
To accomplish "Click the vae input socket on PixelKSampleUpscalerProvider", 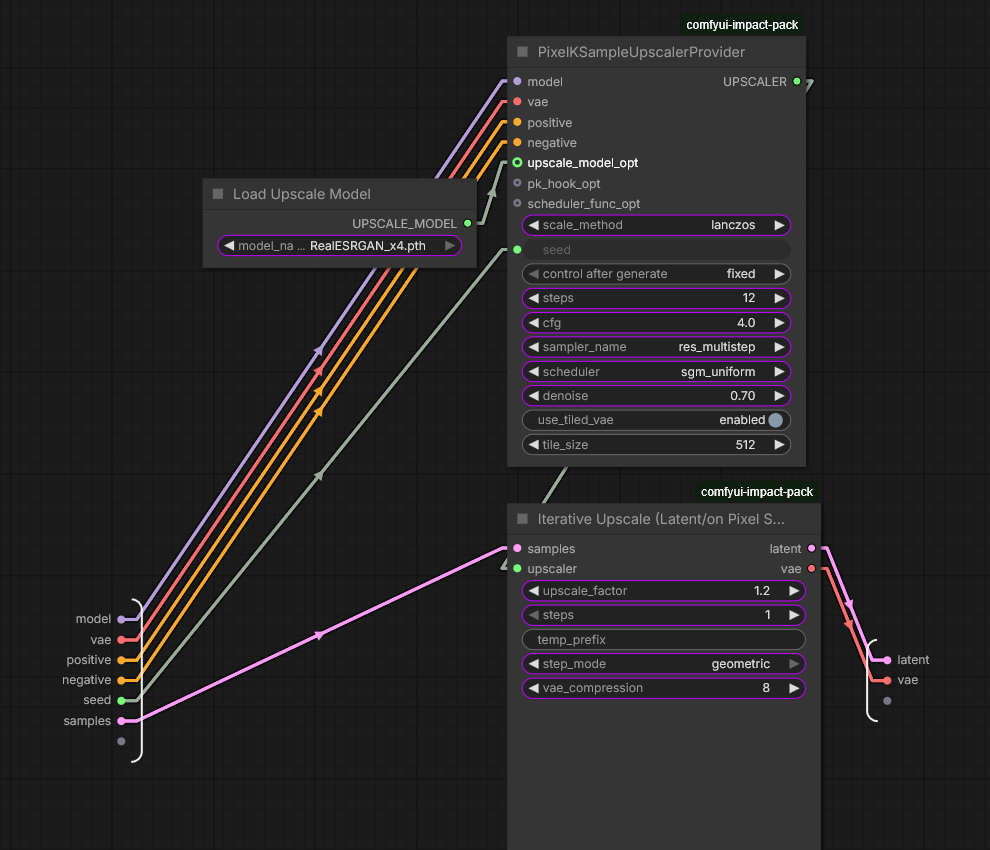I will point(517,102).
